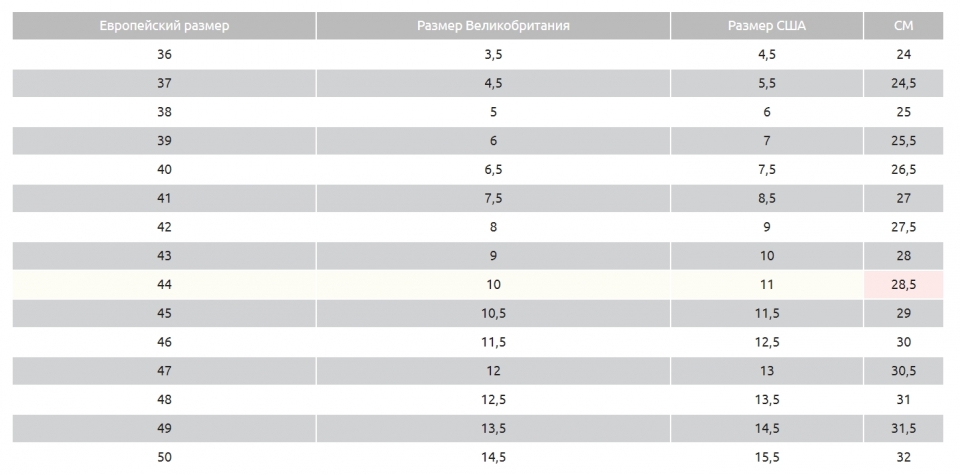
Task: Select US size 11 cell
Action: point(767,285)
